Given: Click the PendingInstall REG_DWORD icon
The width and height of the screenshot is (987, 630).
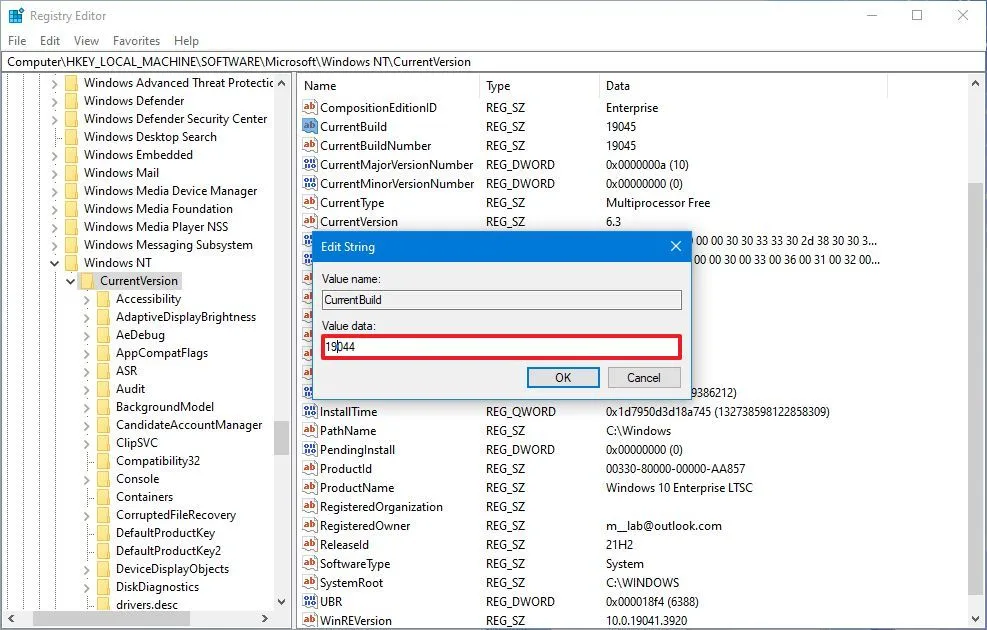Looking at the screenshot, I should (310, 449).
